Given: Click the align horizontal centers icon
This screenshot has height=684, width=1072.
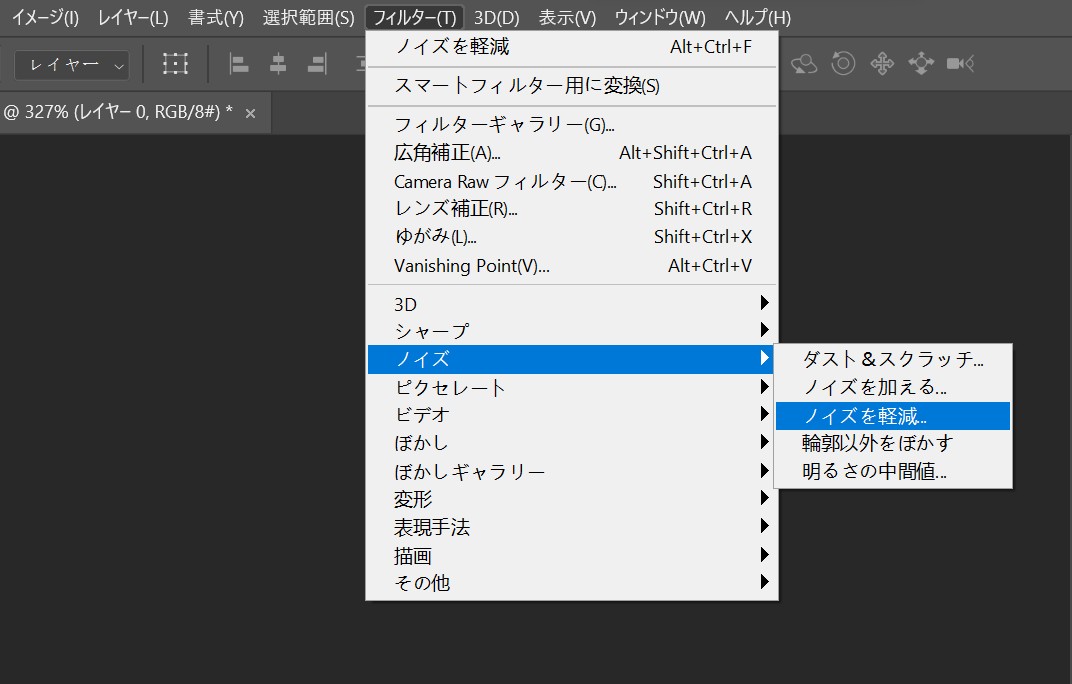Looking at the screenshot, I should click(x=278, y=63).
